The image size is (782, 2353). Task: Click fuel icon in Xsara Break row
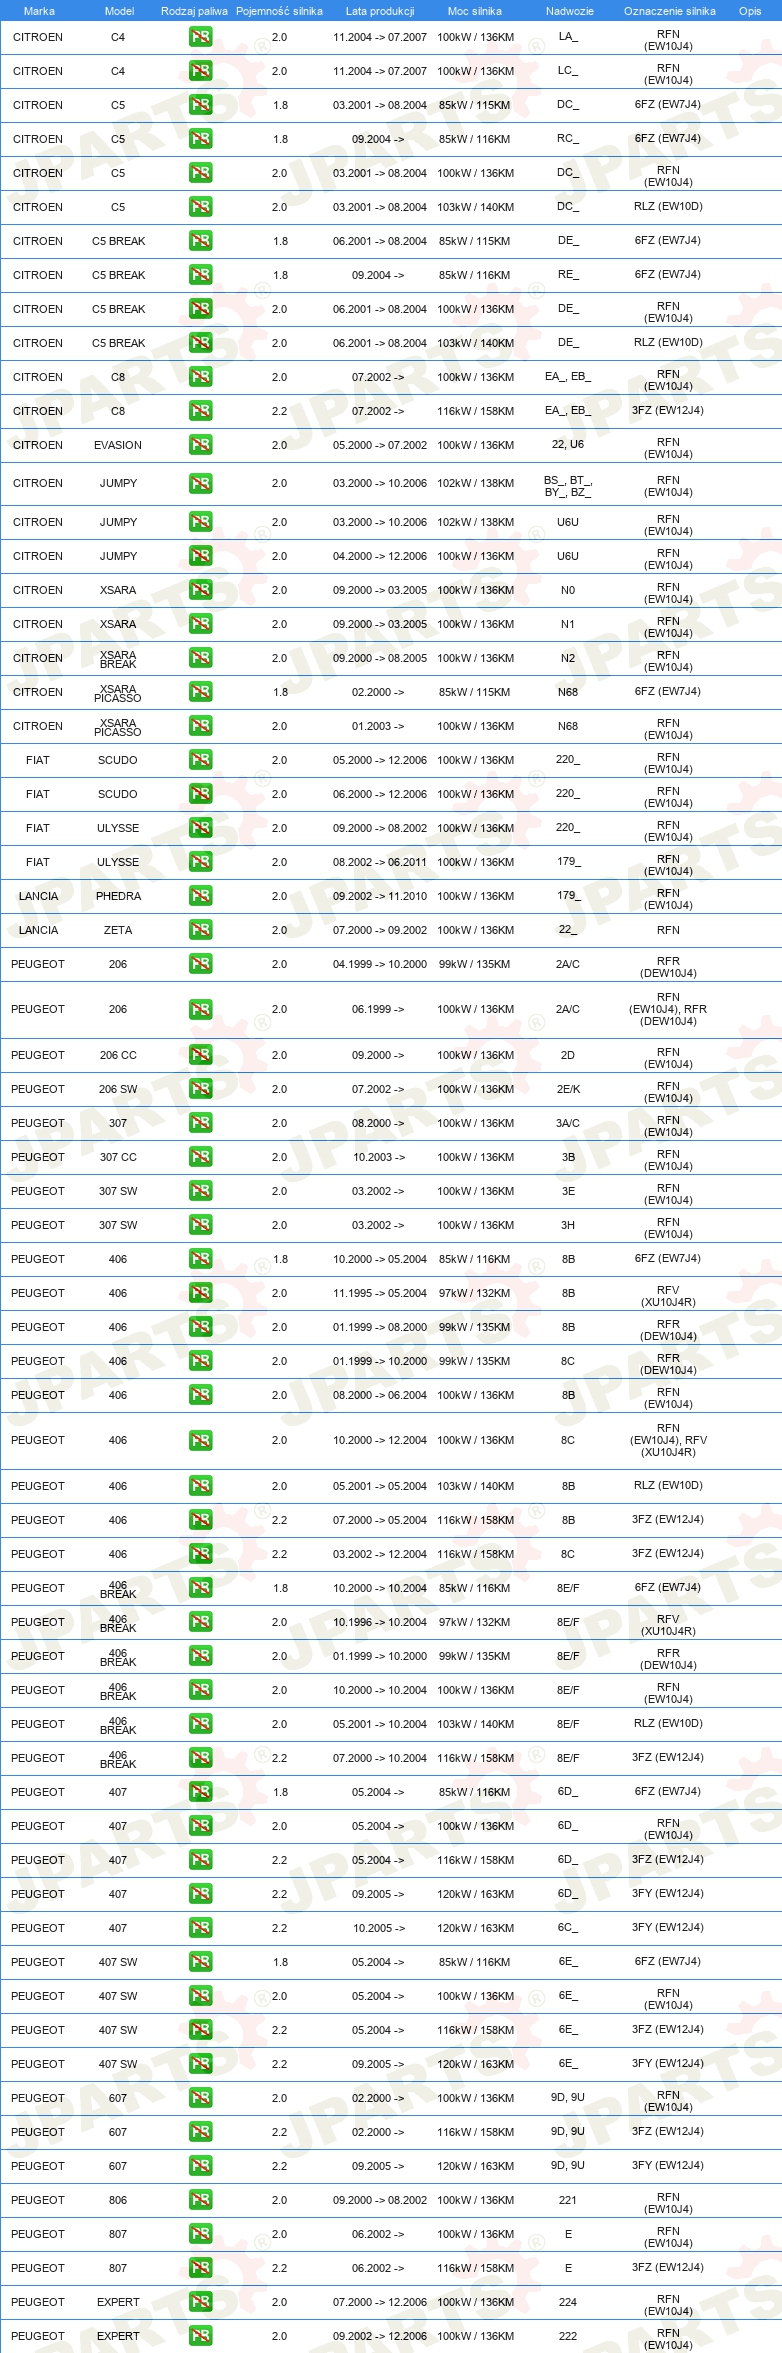[201, 658]
